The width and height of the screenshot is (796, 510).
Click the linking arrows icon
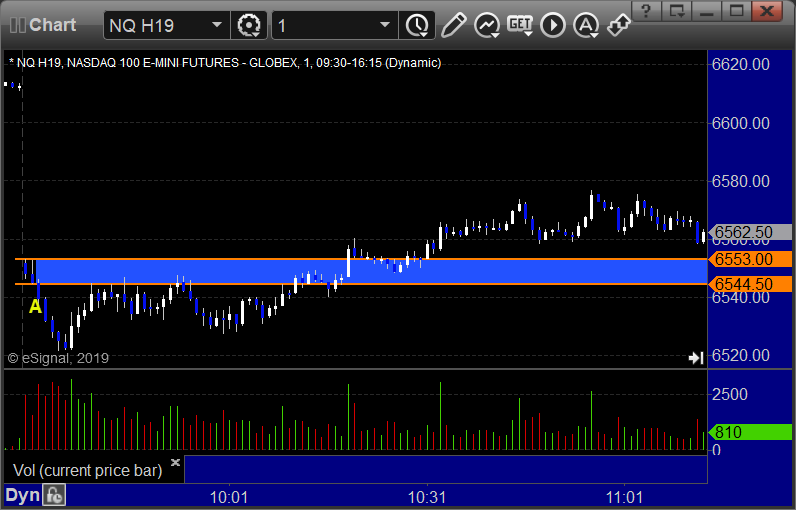(x=618, y=25)
